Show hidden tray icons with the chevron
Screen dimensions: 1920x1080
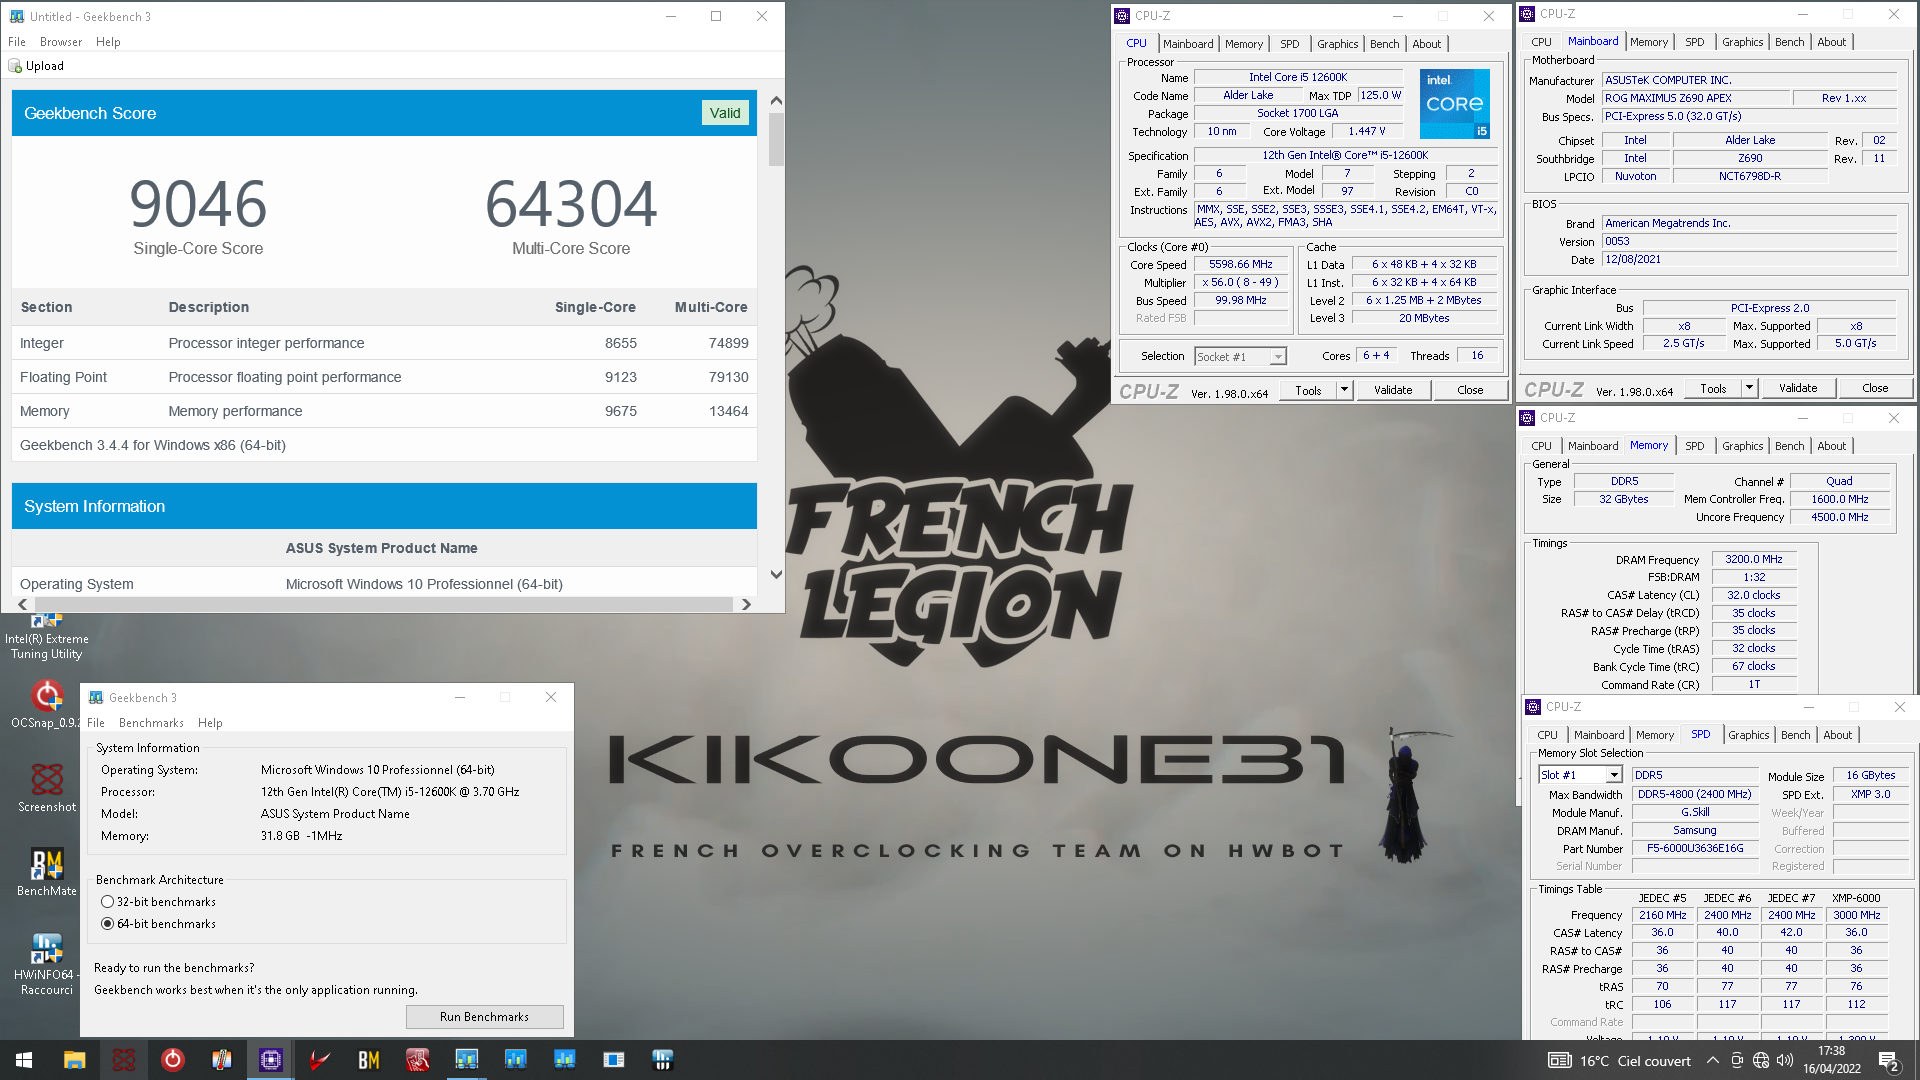(1713, 1061)
